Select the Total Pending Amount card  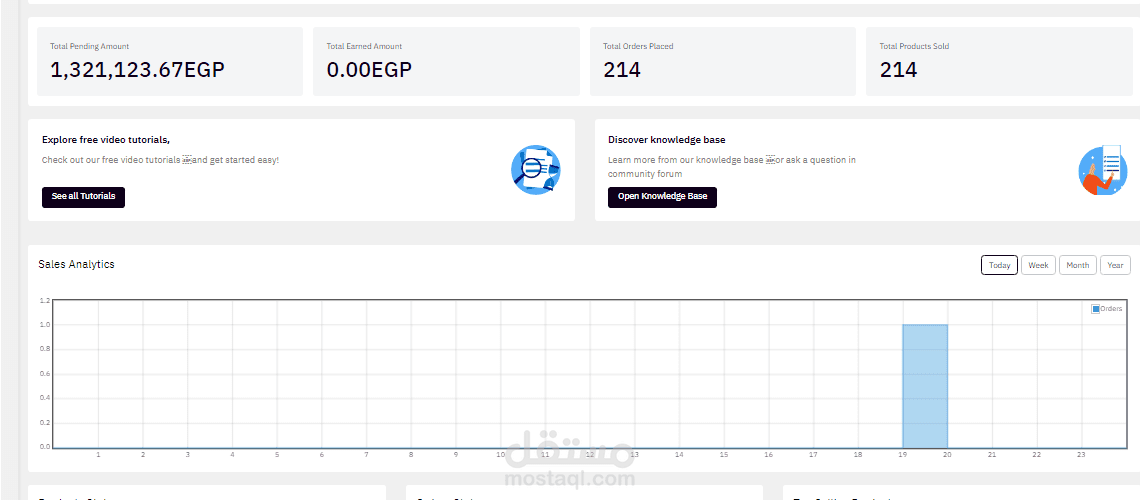click(169, 62)
